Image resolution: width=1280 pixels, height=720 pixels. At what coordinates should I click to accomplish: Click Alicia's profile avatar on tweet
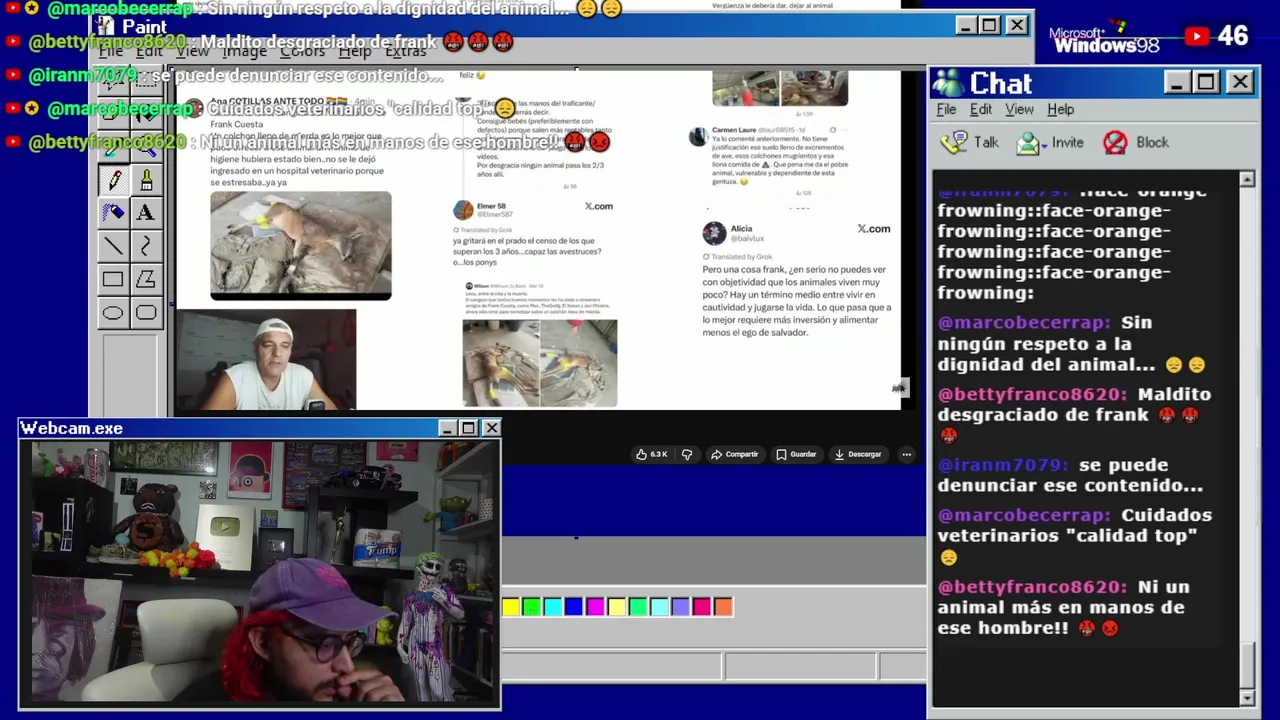[714, 233]
